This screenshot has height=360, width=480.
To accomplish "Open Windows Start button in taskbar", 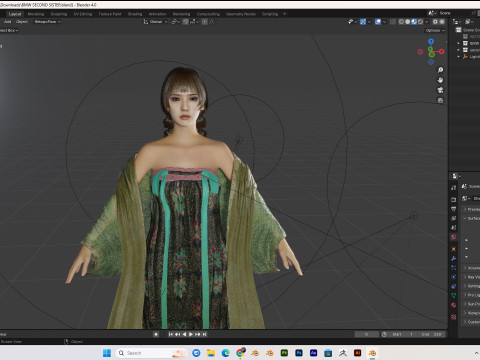I will [x=107, y=353].
